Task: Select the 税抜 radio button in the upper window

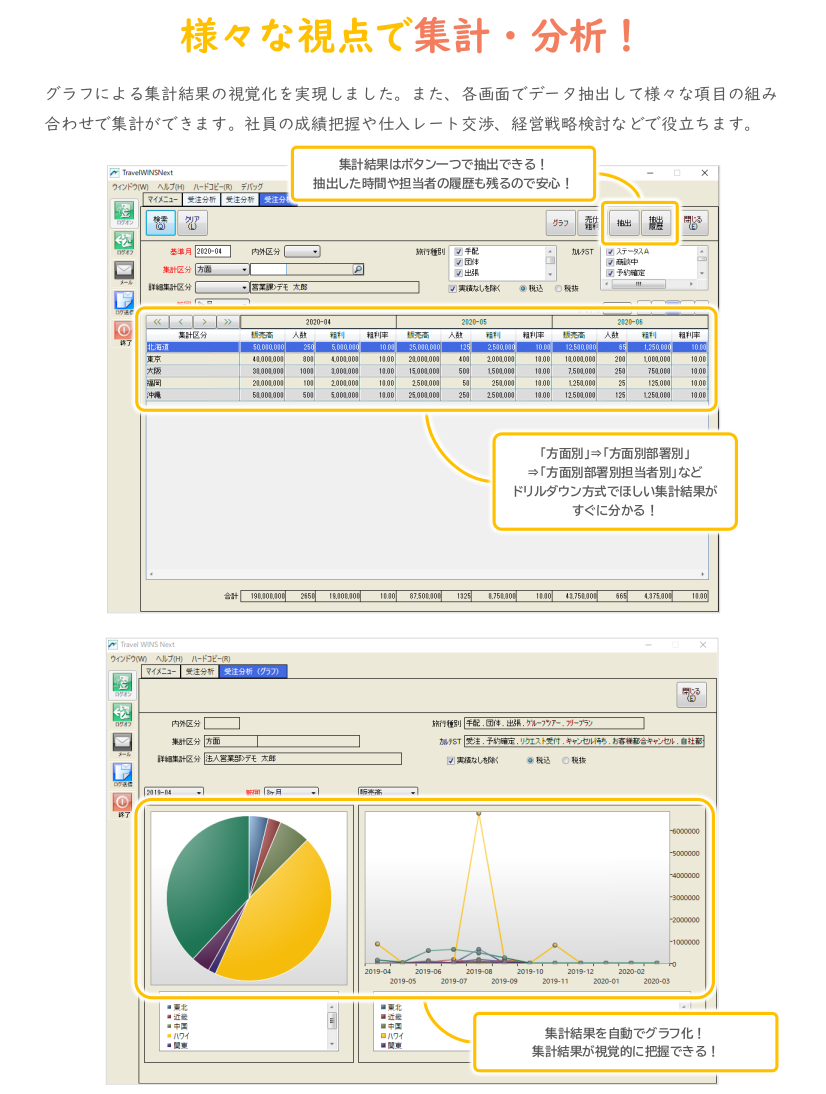Action: [x=558, y=288]
